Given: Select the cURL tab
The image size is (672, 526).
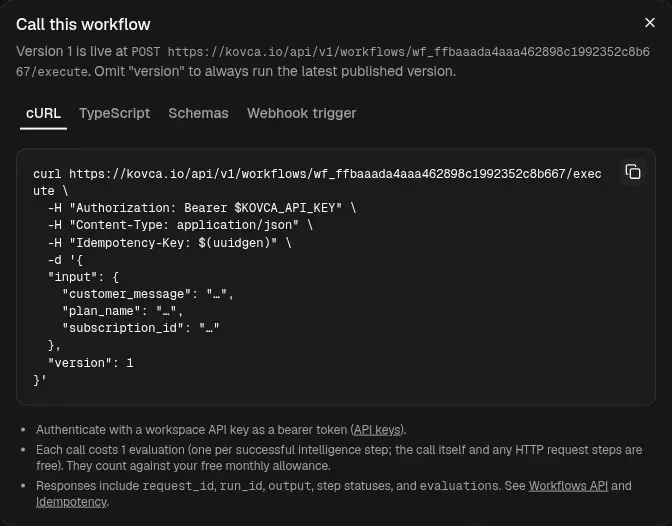Looking at the screenshot, I should pos(43,114).
